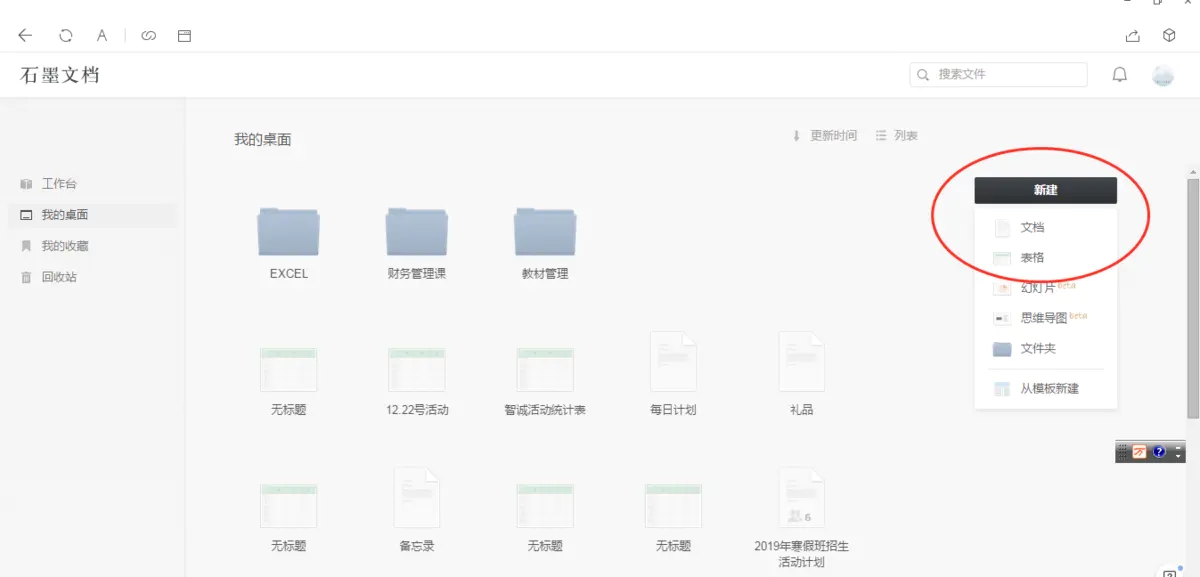Click the 新建 button

1047,190
